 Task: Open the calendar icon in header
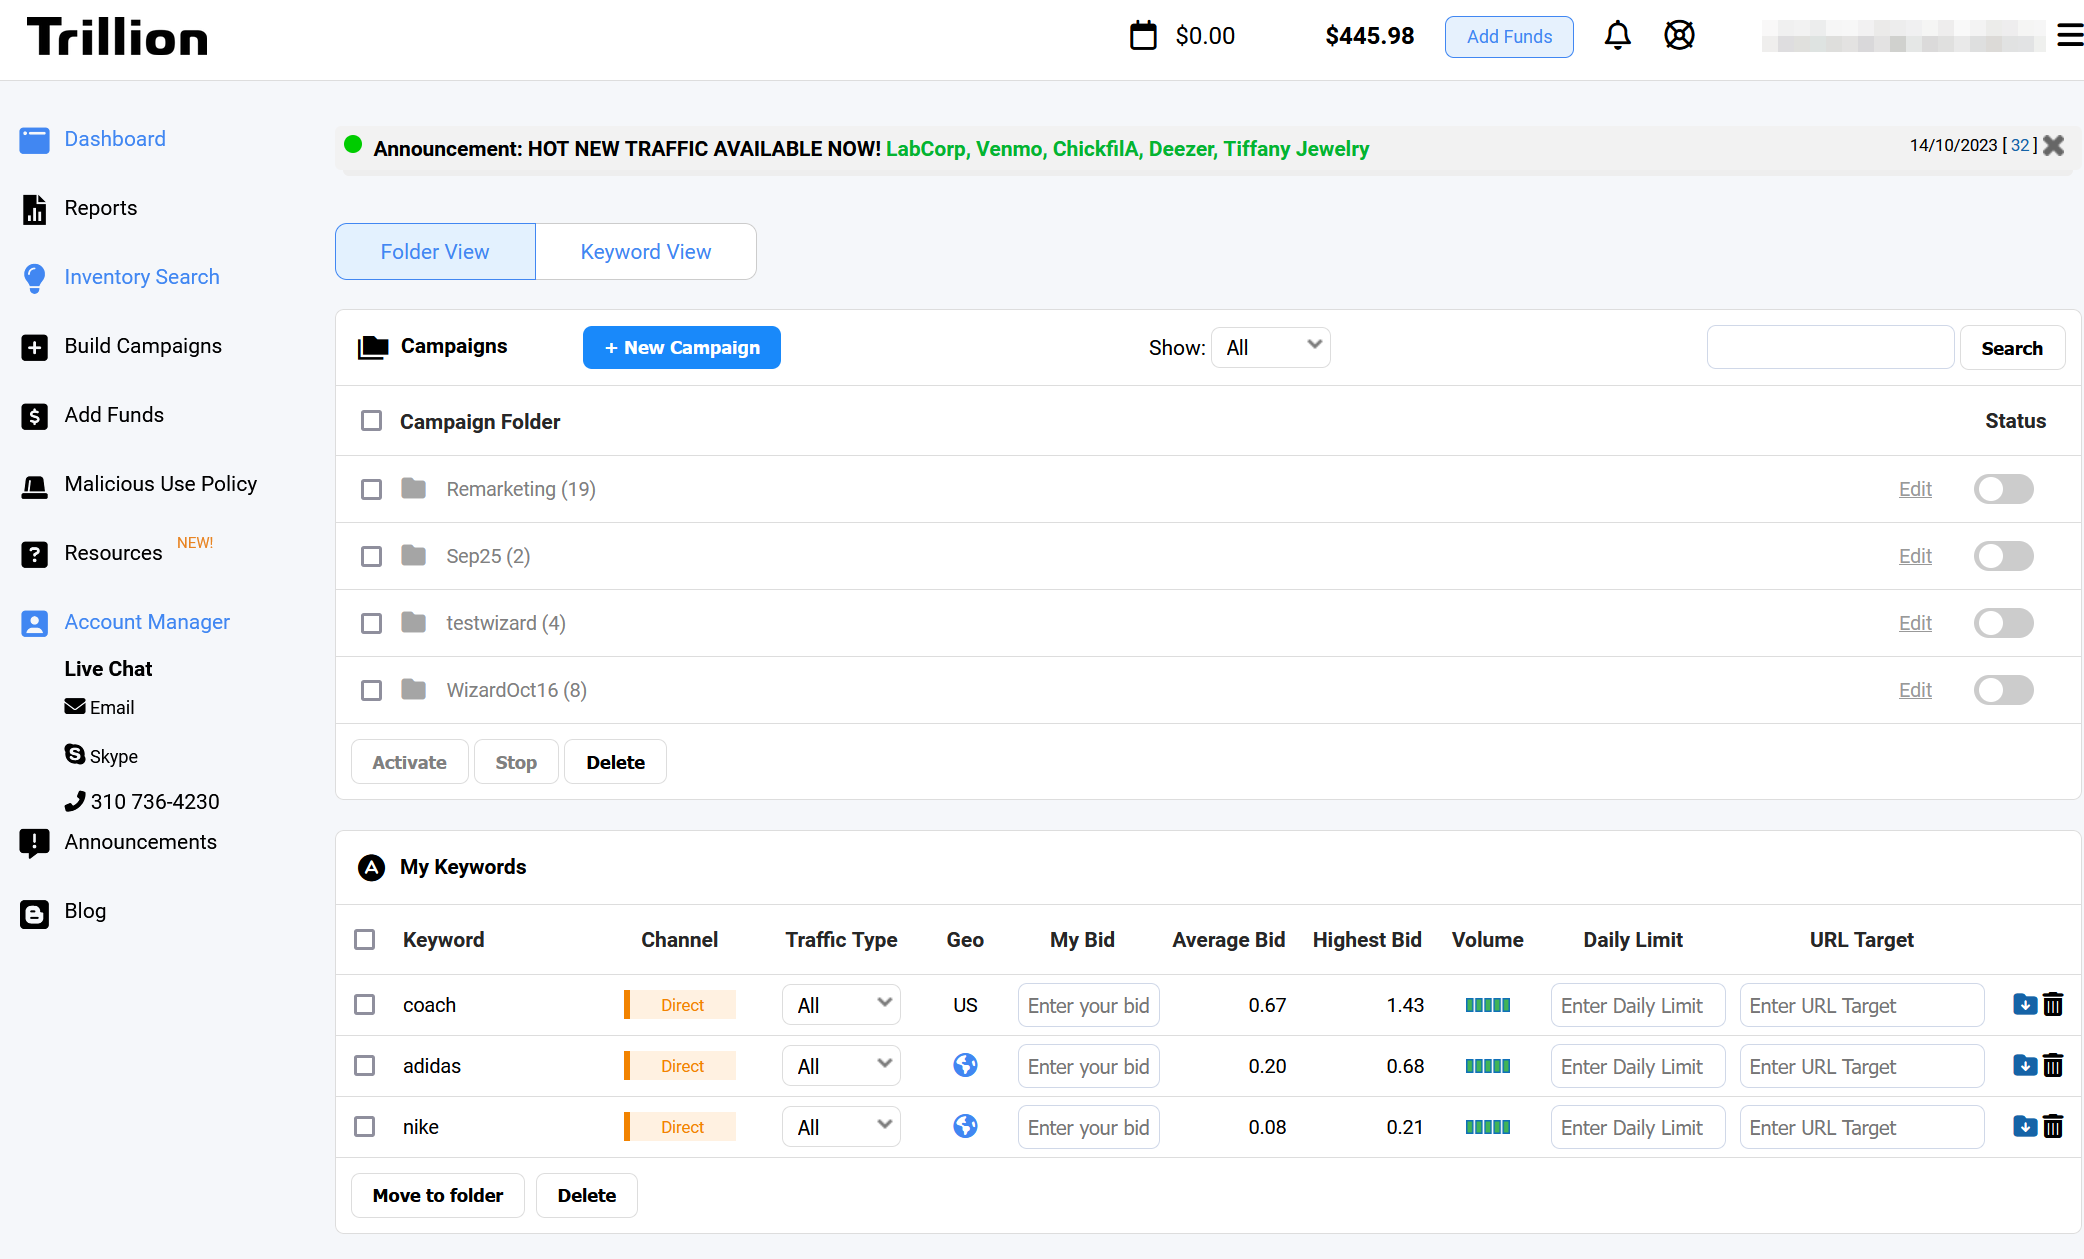click(x=1143, y=36)
